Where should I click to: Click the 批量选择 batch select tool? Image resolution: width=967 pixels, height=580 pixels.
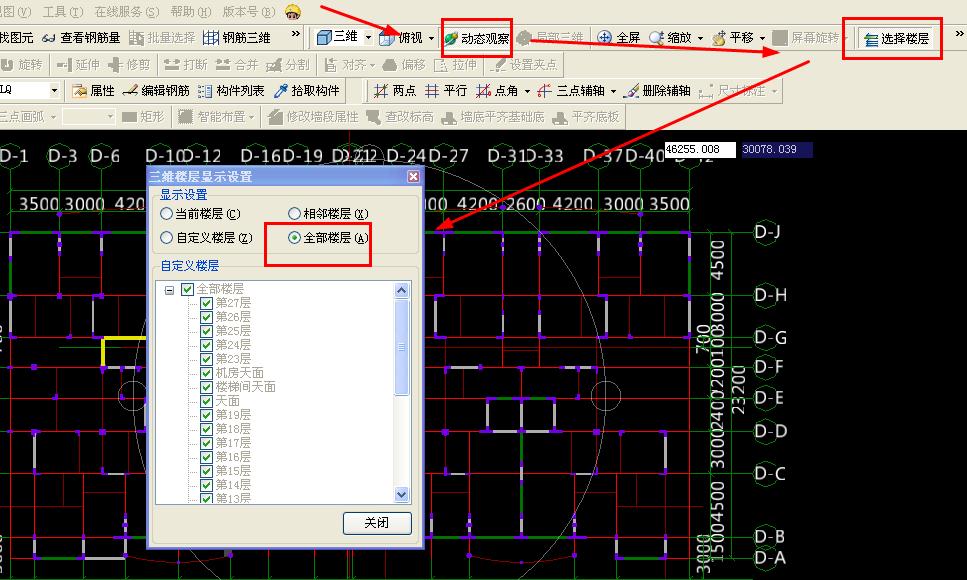[163, 38]
